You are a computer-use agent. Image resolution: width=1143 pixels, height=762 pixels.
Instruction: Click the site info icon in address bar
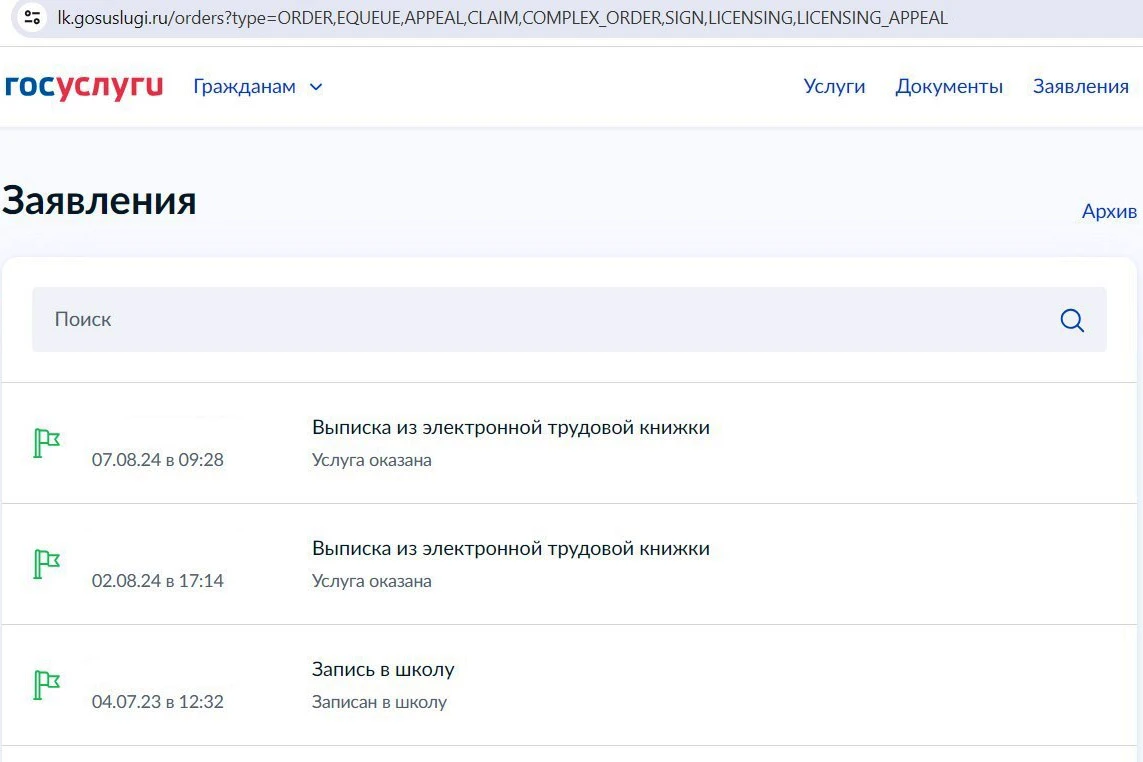coord(32,17)
